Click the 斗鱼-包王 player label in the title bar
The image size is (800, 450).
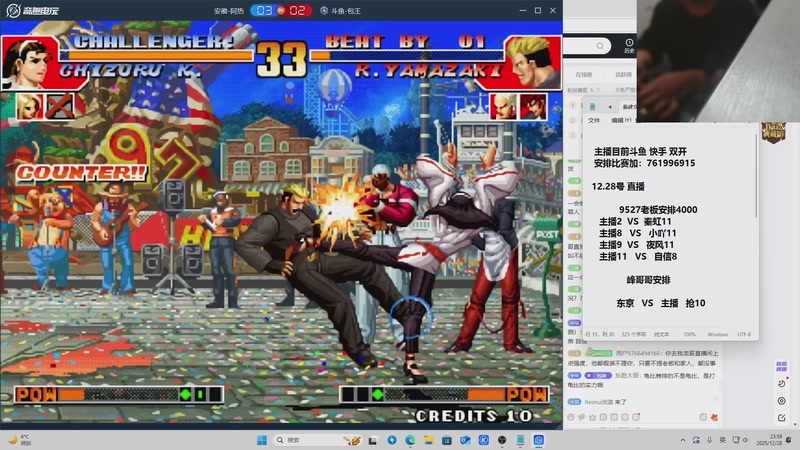coord(345,11)
